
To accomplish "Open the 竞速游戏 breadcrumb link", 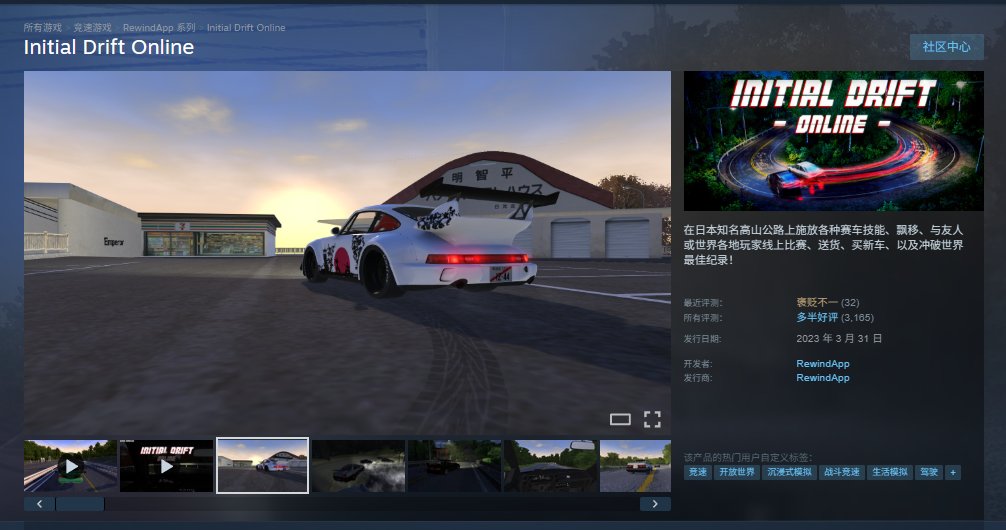I will pyautogui.click(x=92, y=28).
